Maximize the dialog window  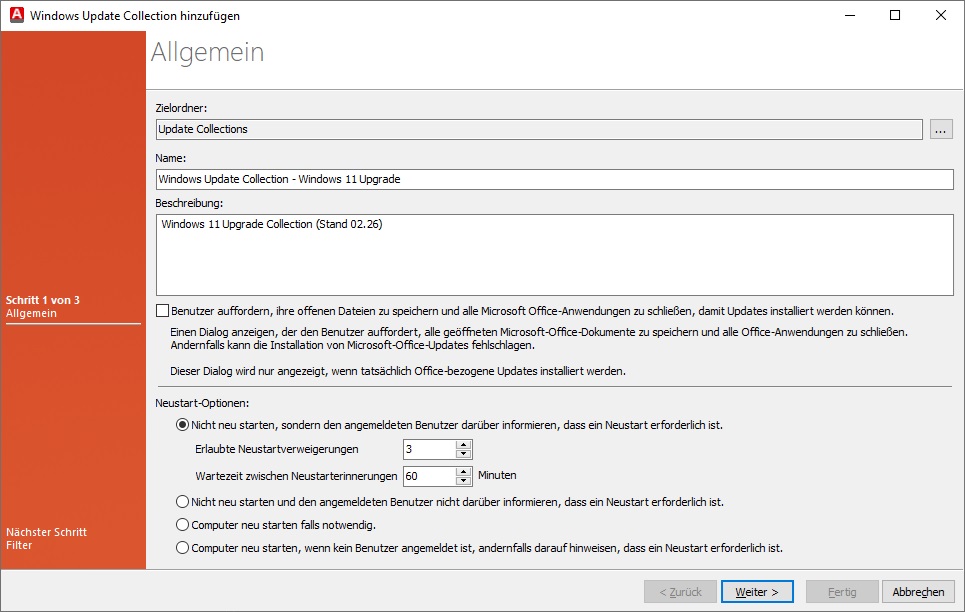895,15
